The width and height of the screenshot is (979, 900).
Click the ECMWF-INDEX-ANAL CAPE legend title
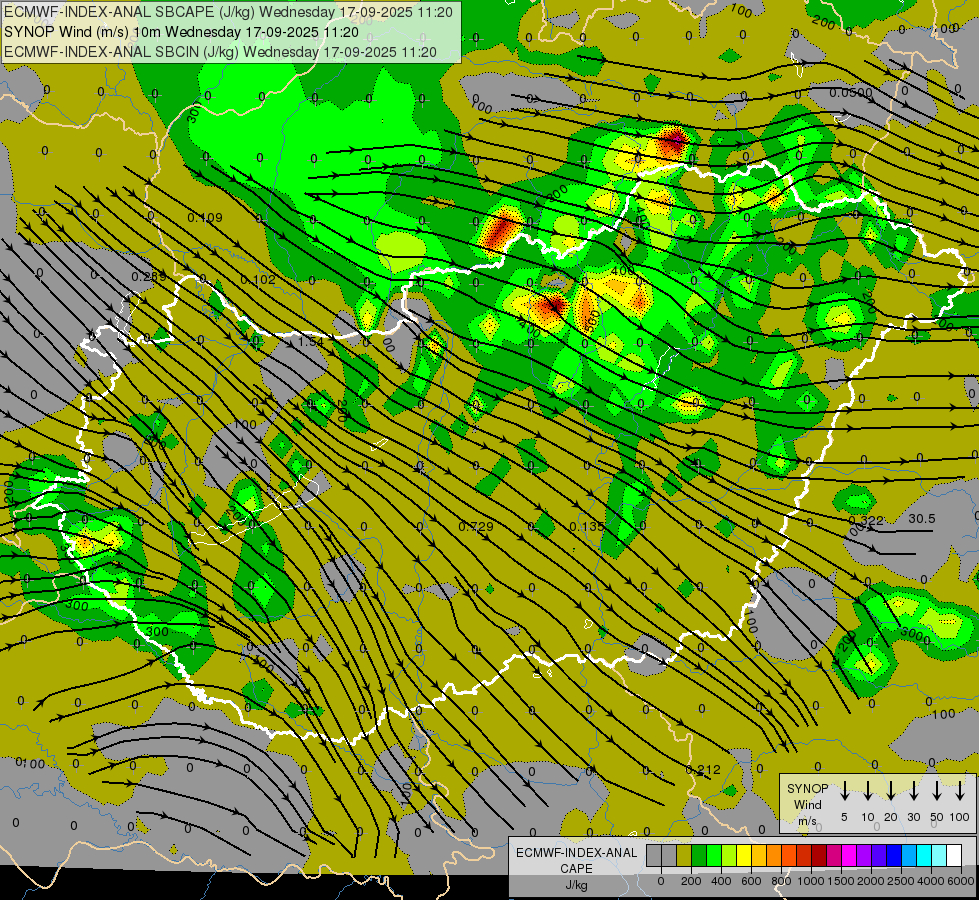click(576, 860)
